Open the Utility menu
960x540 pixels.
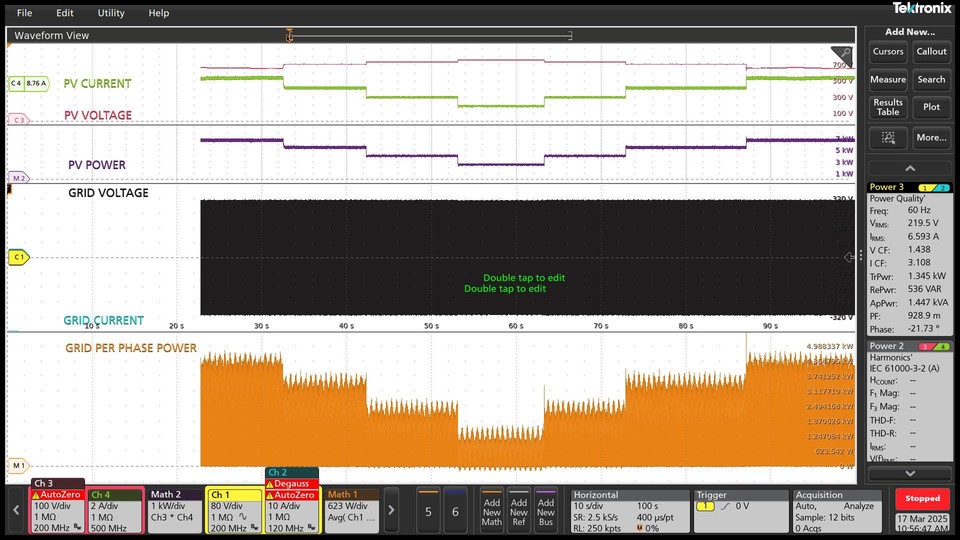[x=111, y=13]
